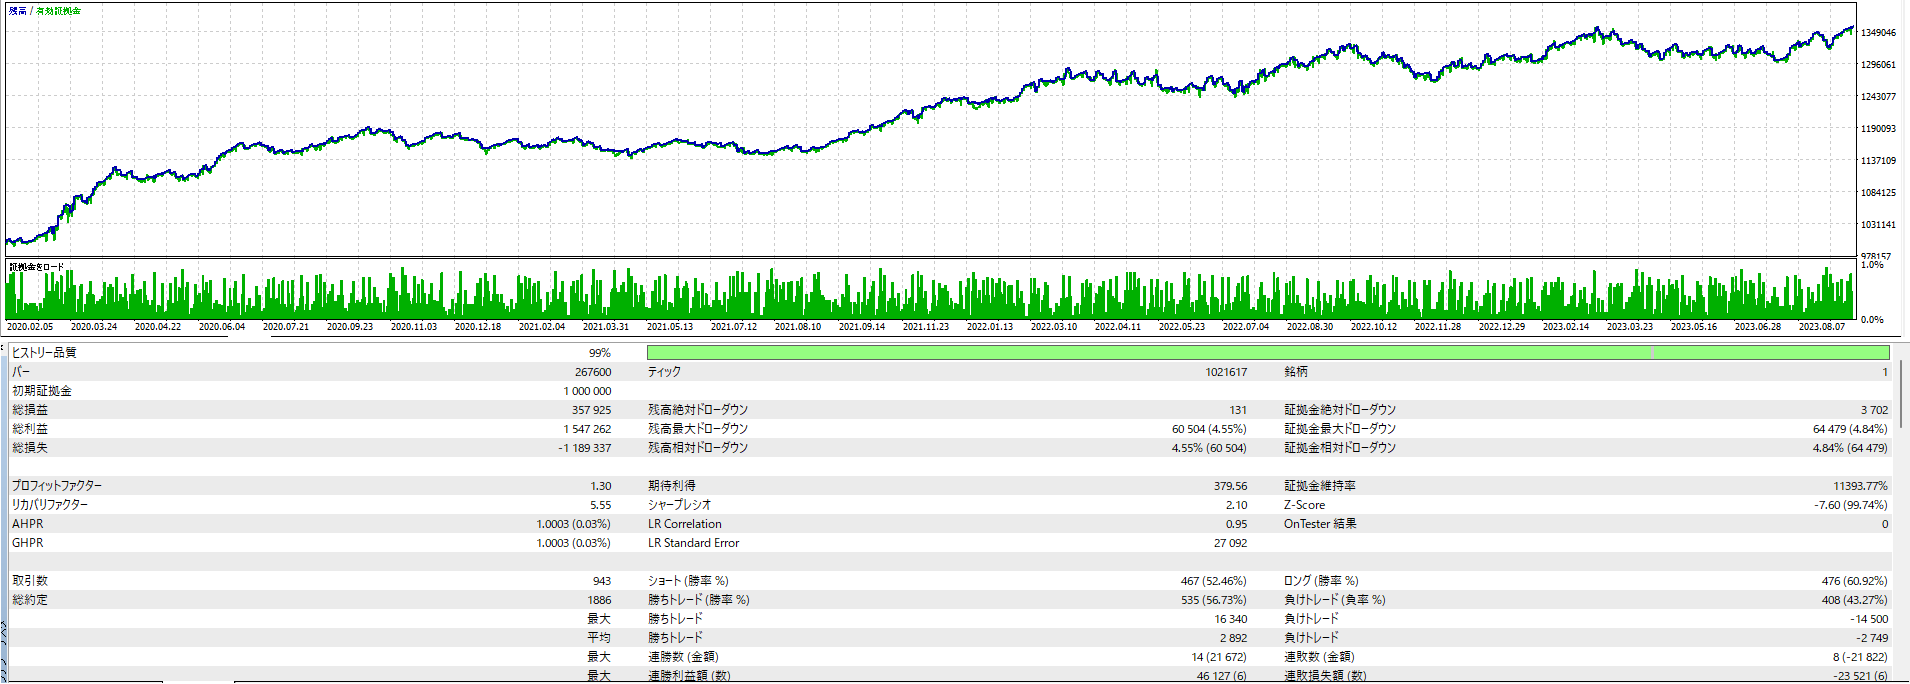Click the 64 479 (4.84%) equity drawdown value
This screenshot has width=1910, height=684.
[1851, 429]
